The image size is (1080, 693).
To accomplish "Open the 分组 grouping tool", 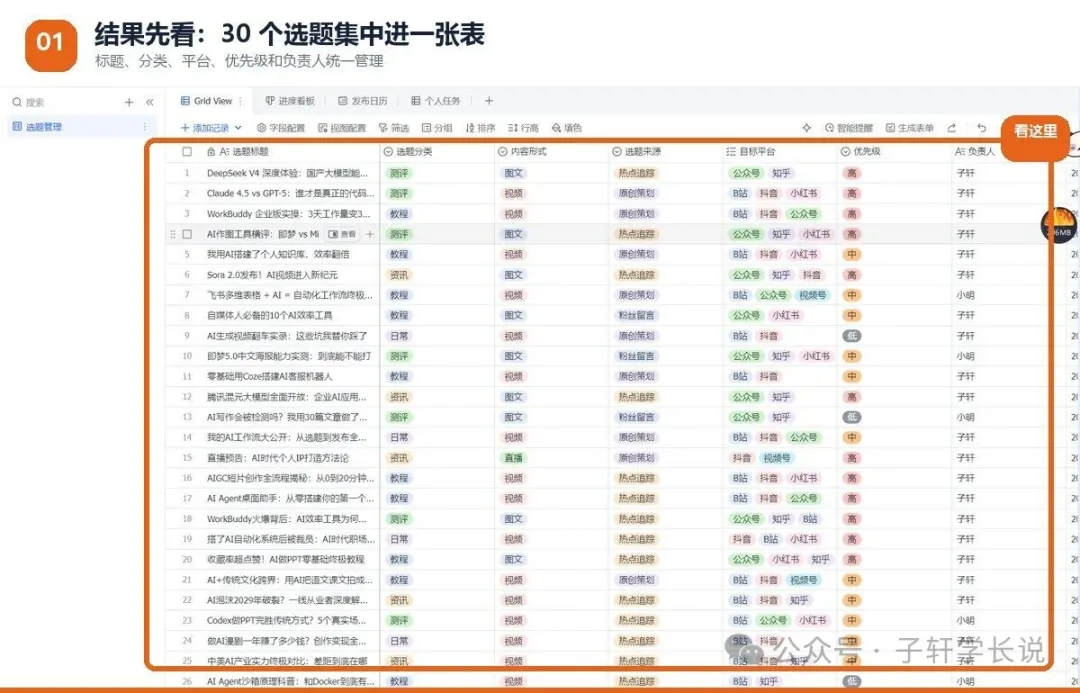I will [x=437, y=127].
